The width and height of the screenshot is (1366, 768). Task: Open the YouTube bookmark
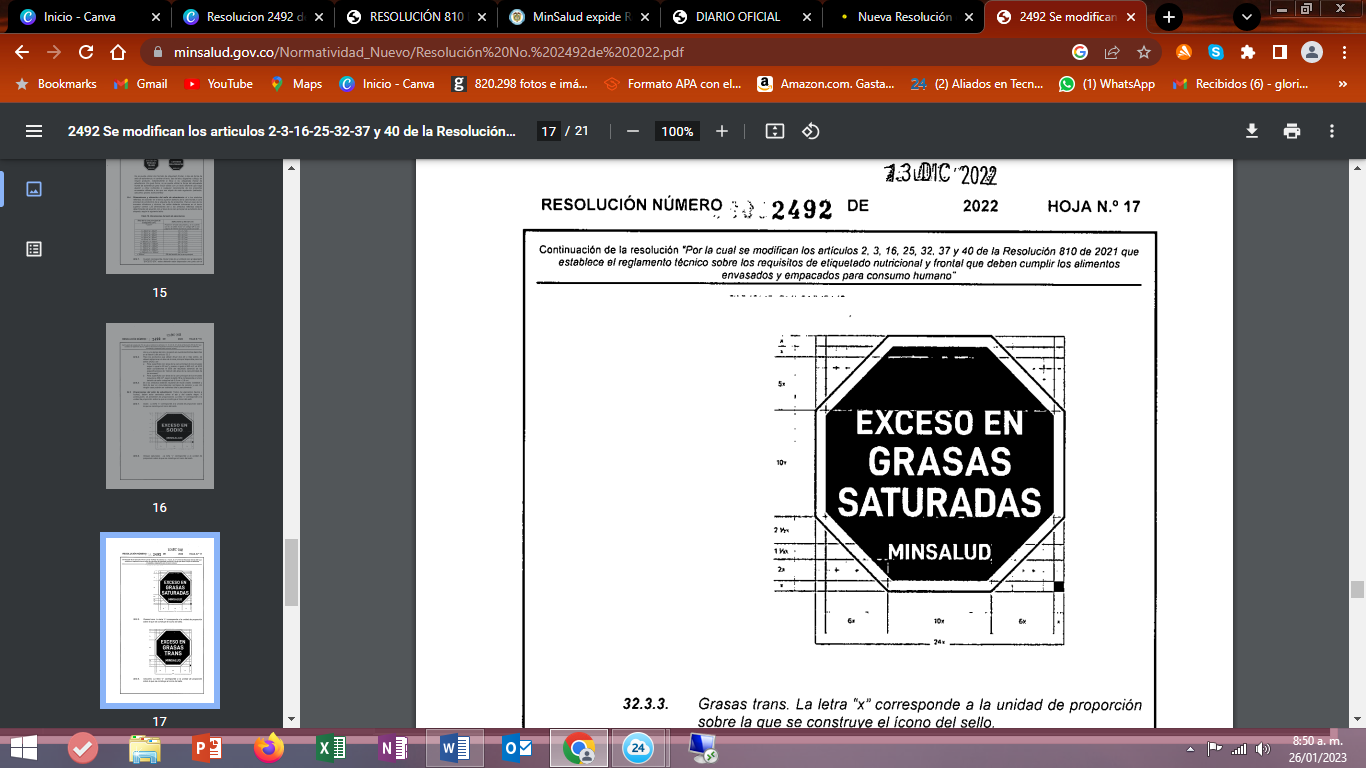tap(219, 84)
